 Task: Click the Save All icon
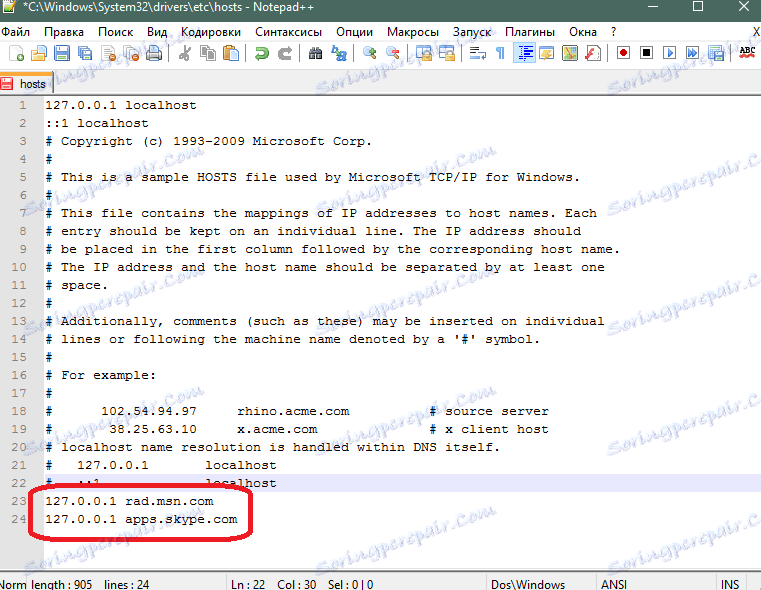[85, 53]
